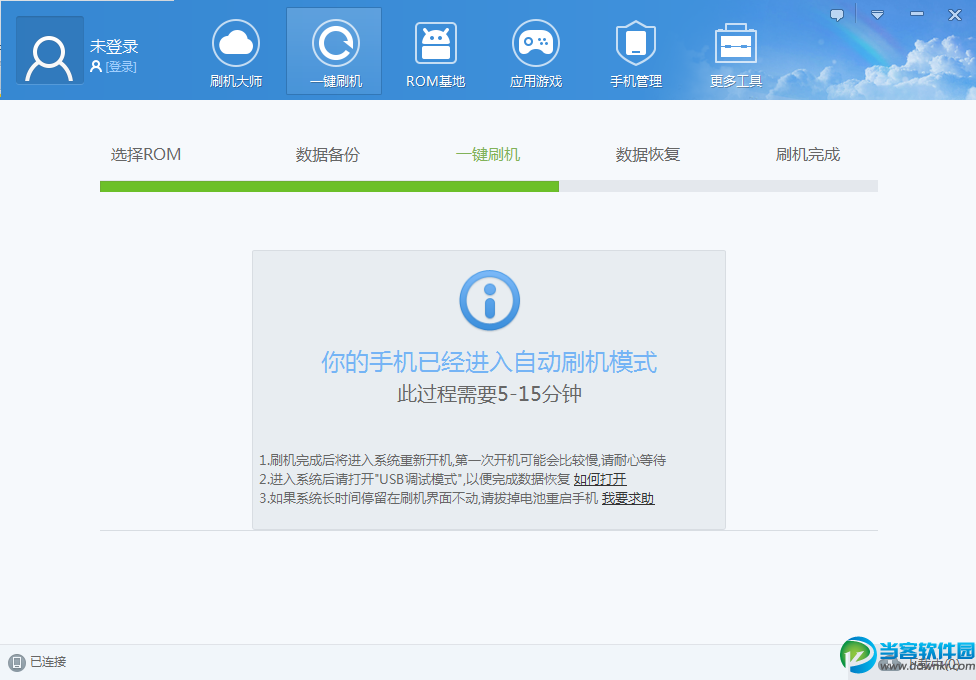Click the 已连接 phone status icon

(17, 662)
